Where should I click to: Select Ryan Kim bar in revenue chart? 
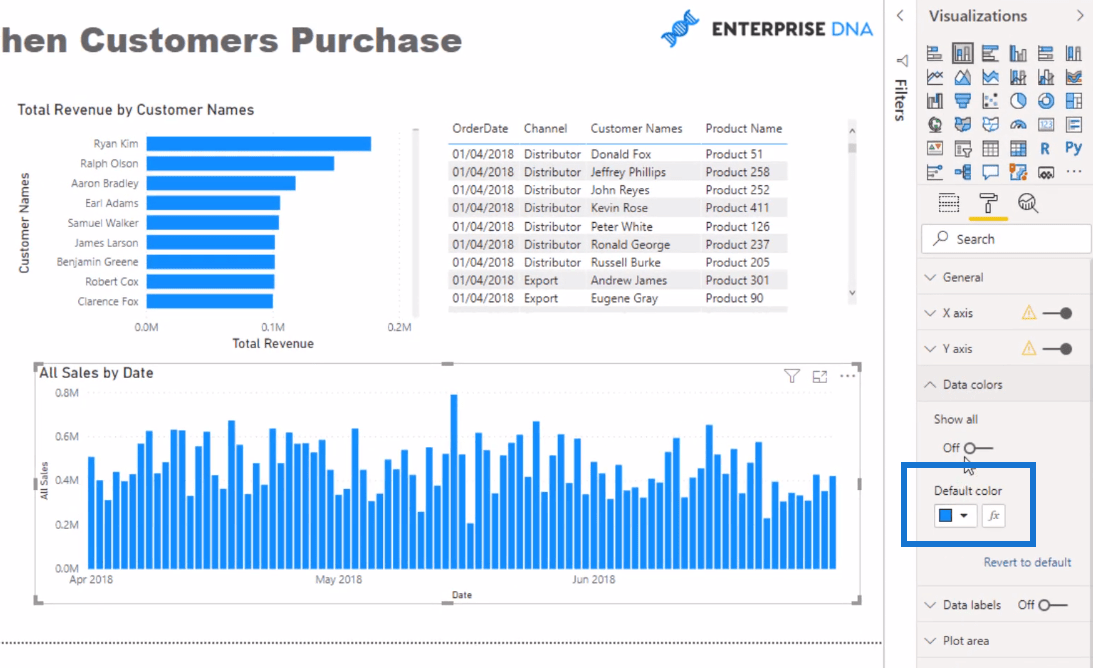(259, 144)
